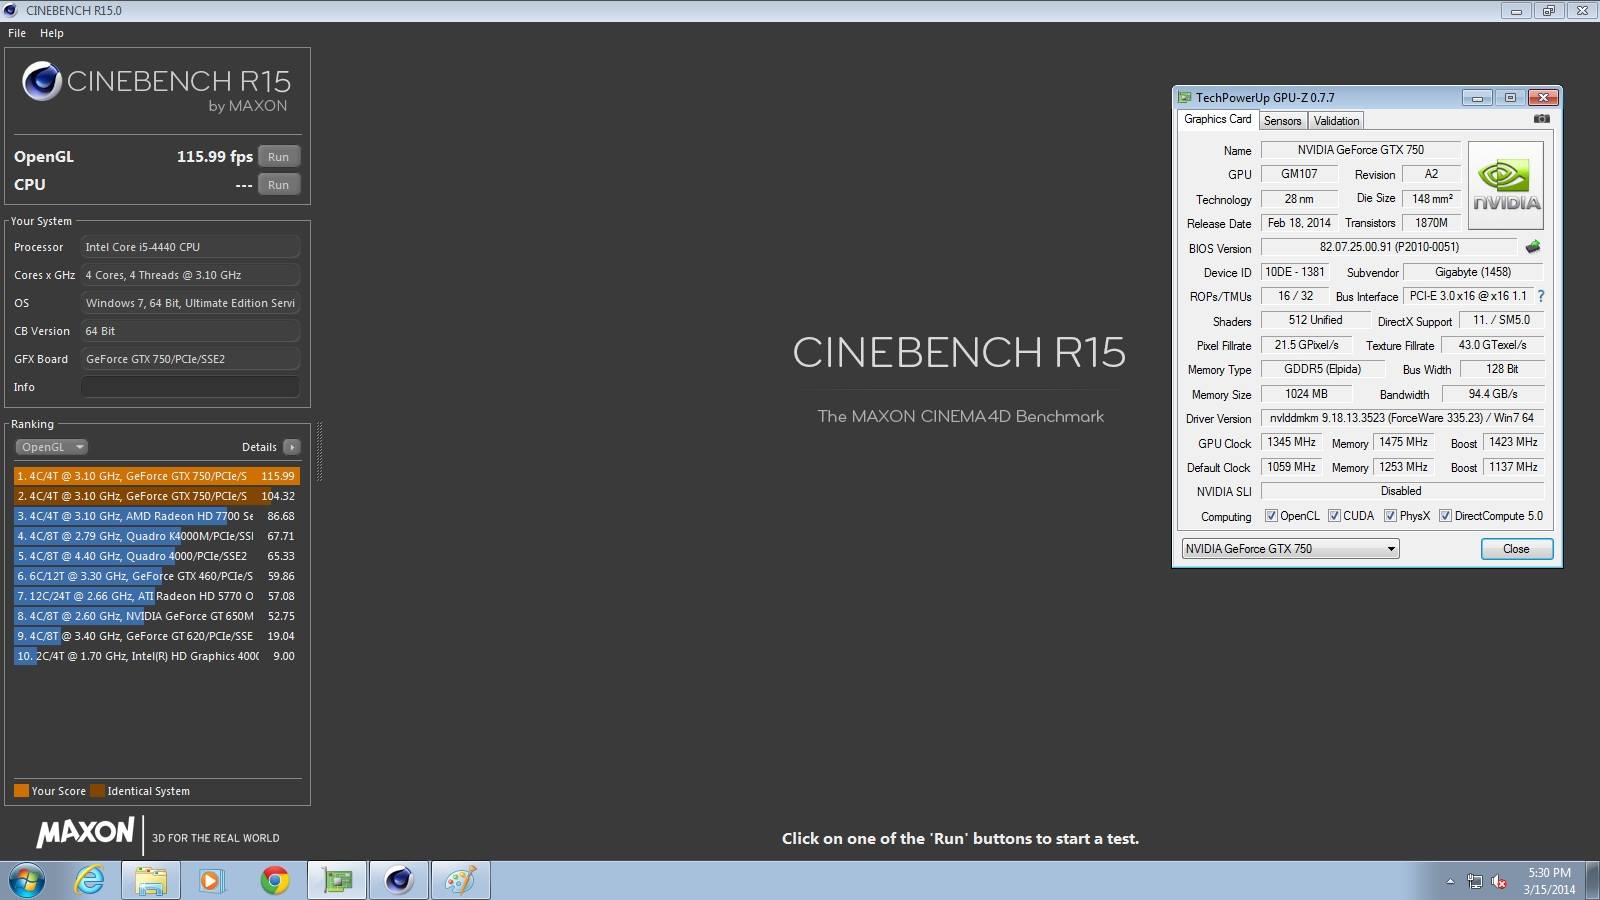Switch to the Sensors tab
Image resolution: width=1600 pixels, height=900 pixels.
click(1282, 121)
